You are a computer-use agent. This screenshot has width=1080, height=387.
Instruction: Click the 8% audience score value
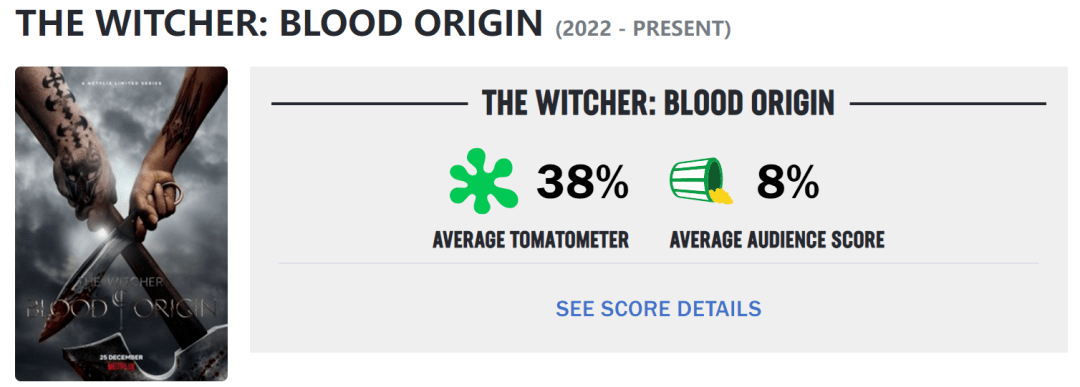click(x=789, y=183)
